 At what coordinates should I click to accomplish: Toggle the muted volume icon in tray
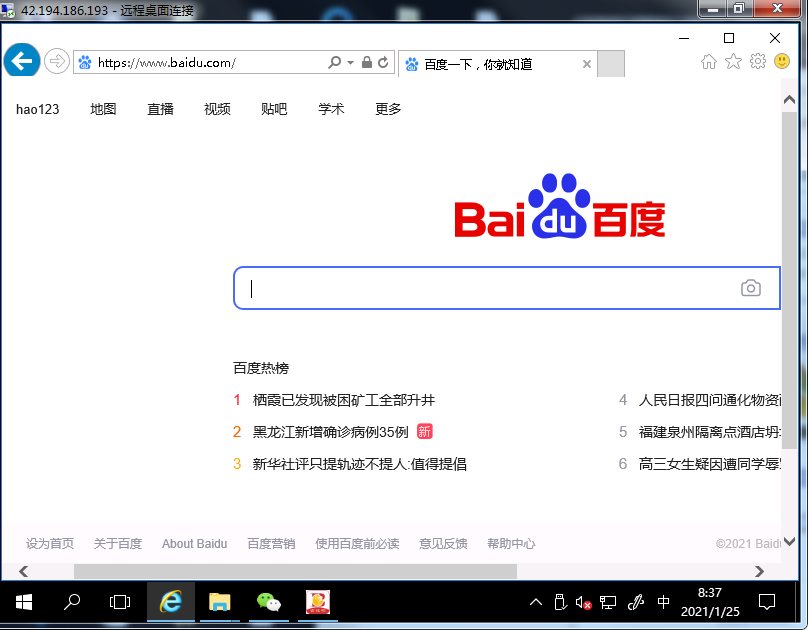(583, 603)
